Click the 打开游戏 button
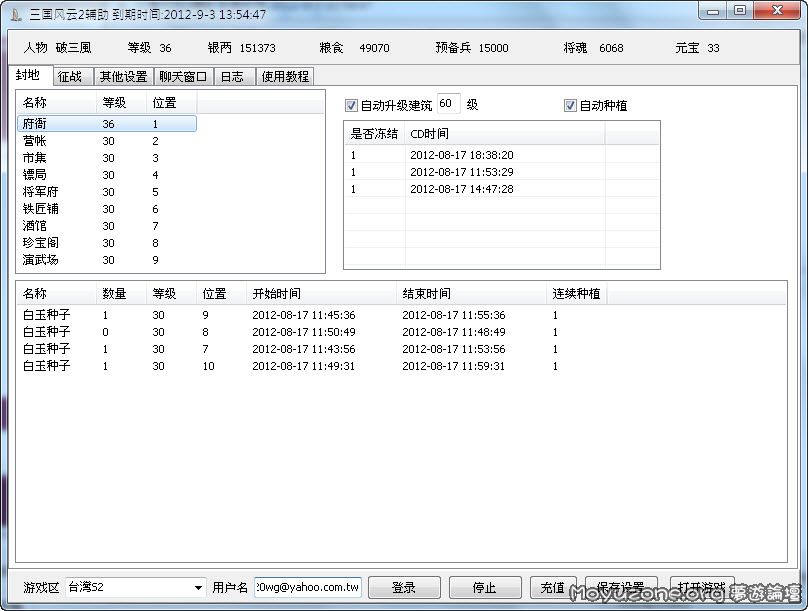The height and width of the screenshot is (611, 808). pyautogui.click(x=701, y=587)
